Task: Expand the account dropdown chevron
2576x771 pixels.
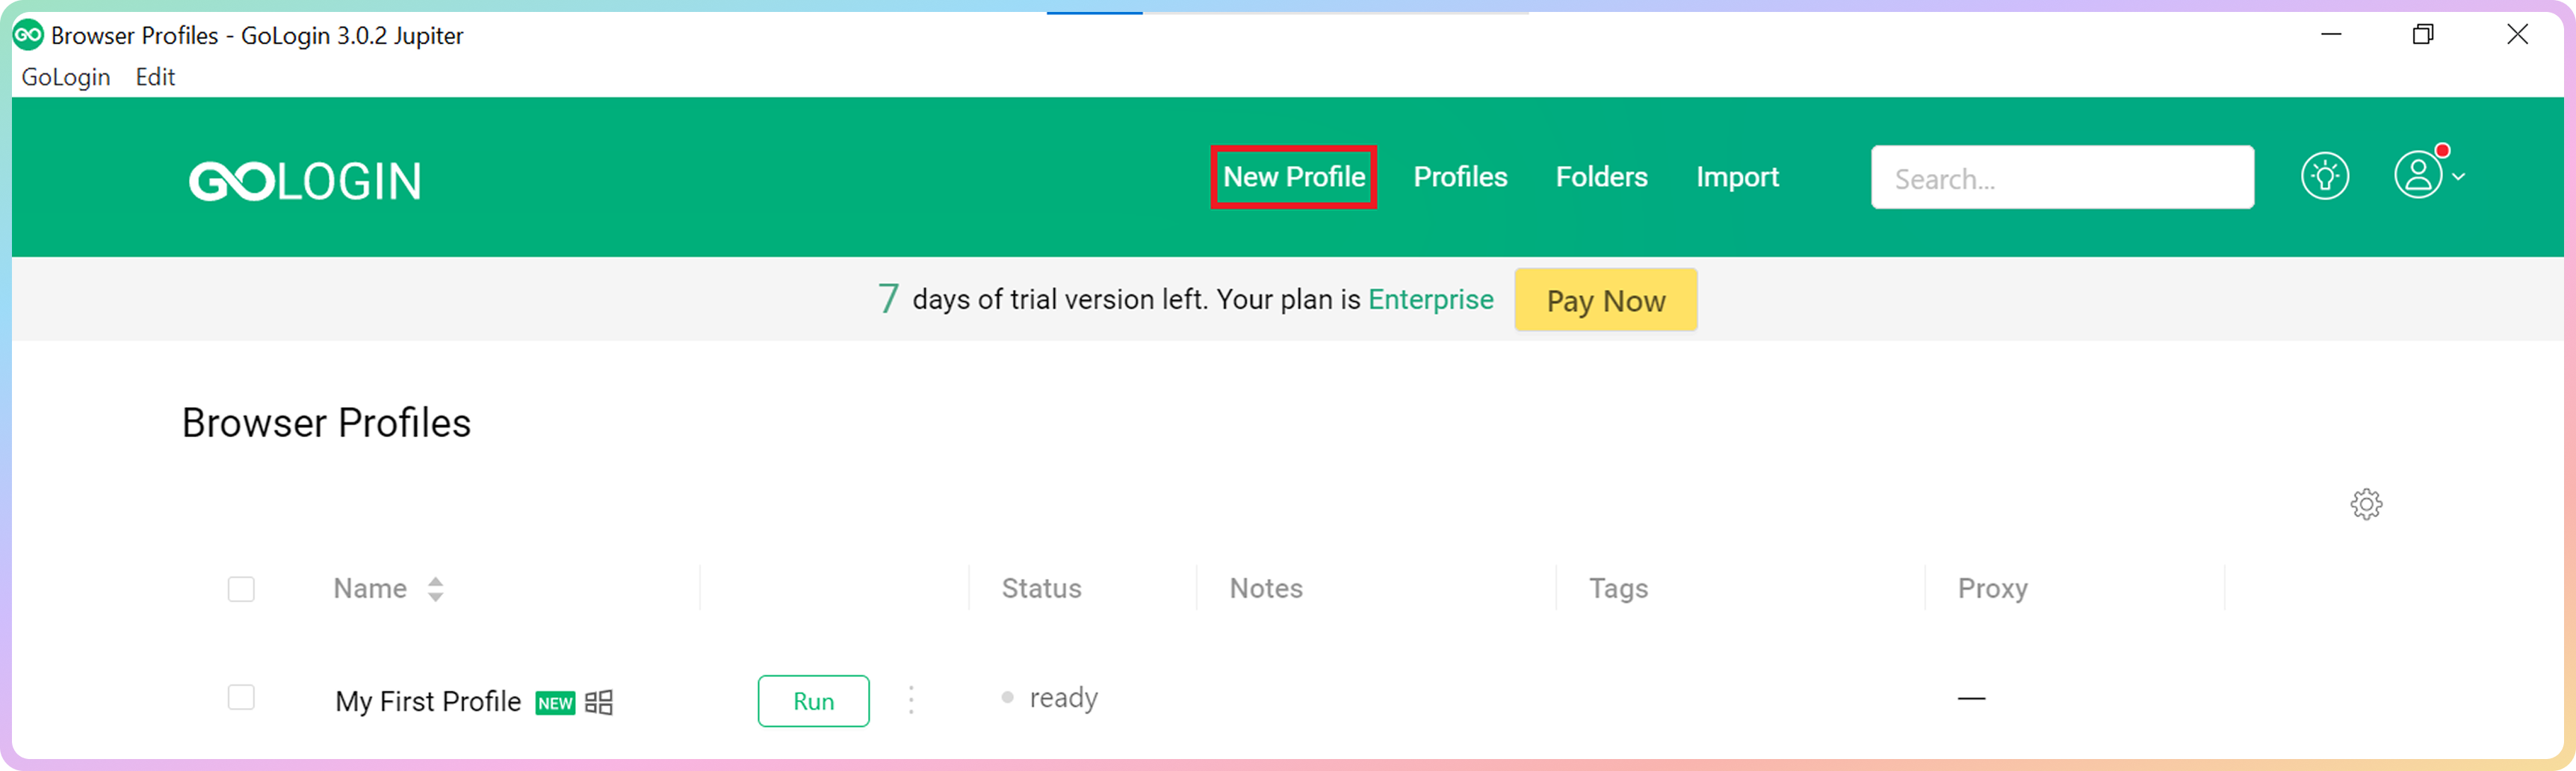Action: click(x=2459, y=177)
